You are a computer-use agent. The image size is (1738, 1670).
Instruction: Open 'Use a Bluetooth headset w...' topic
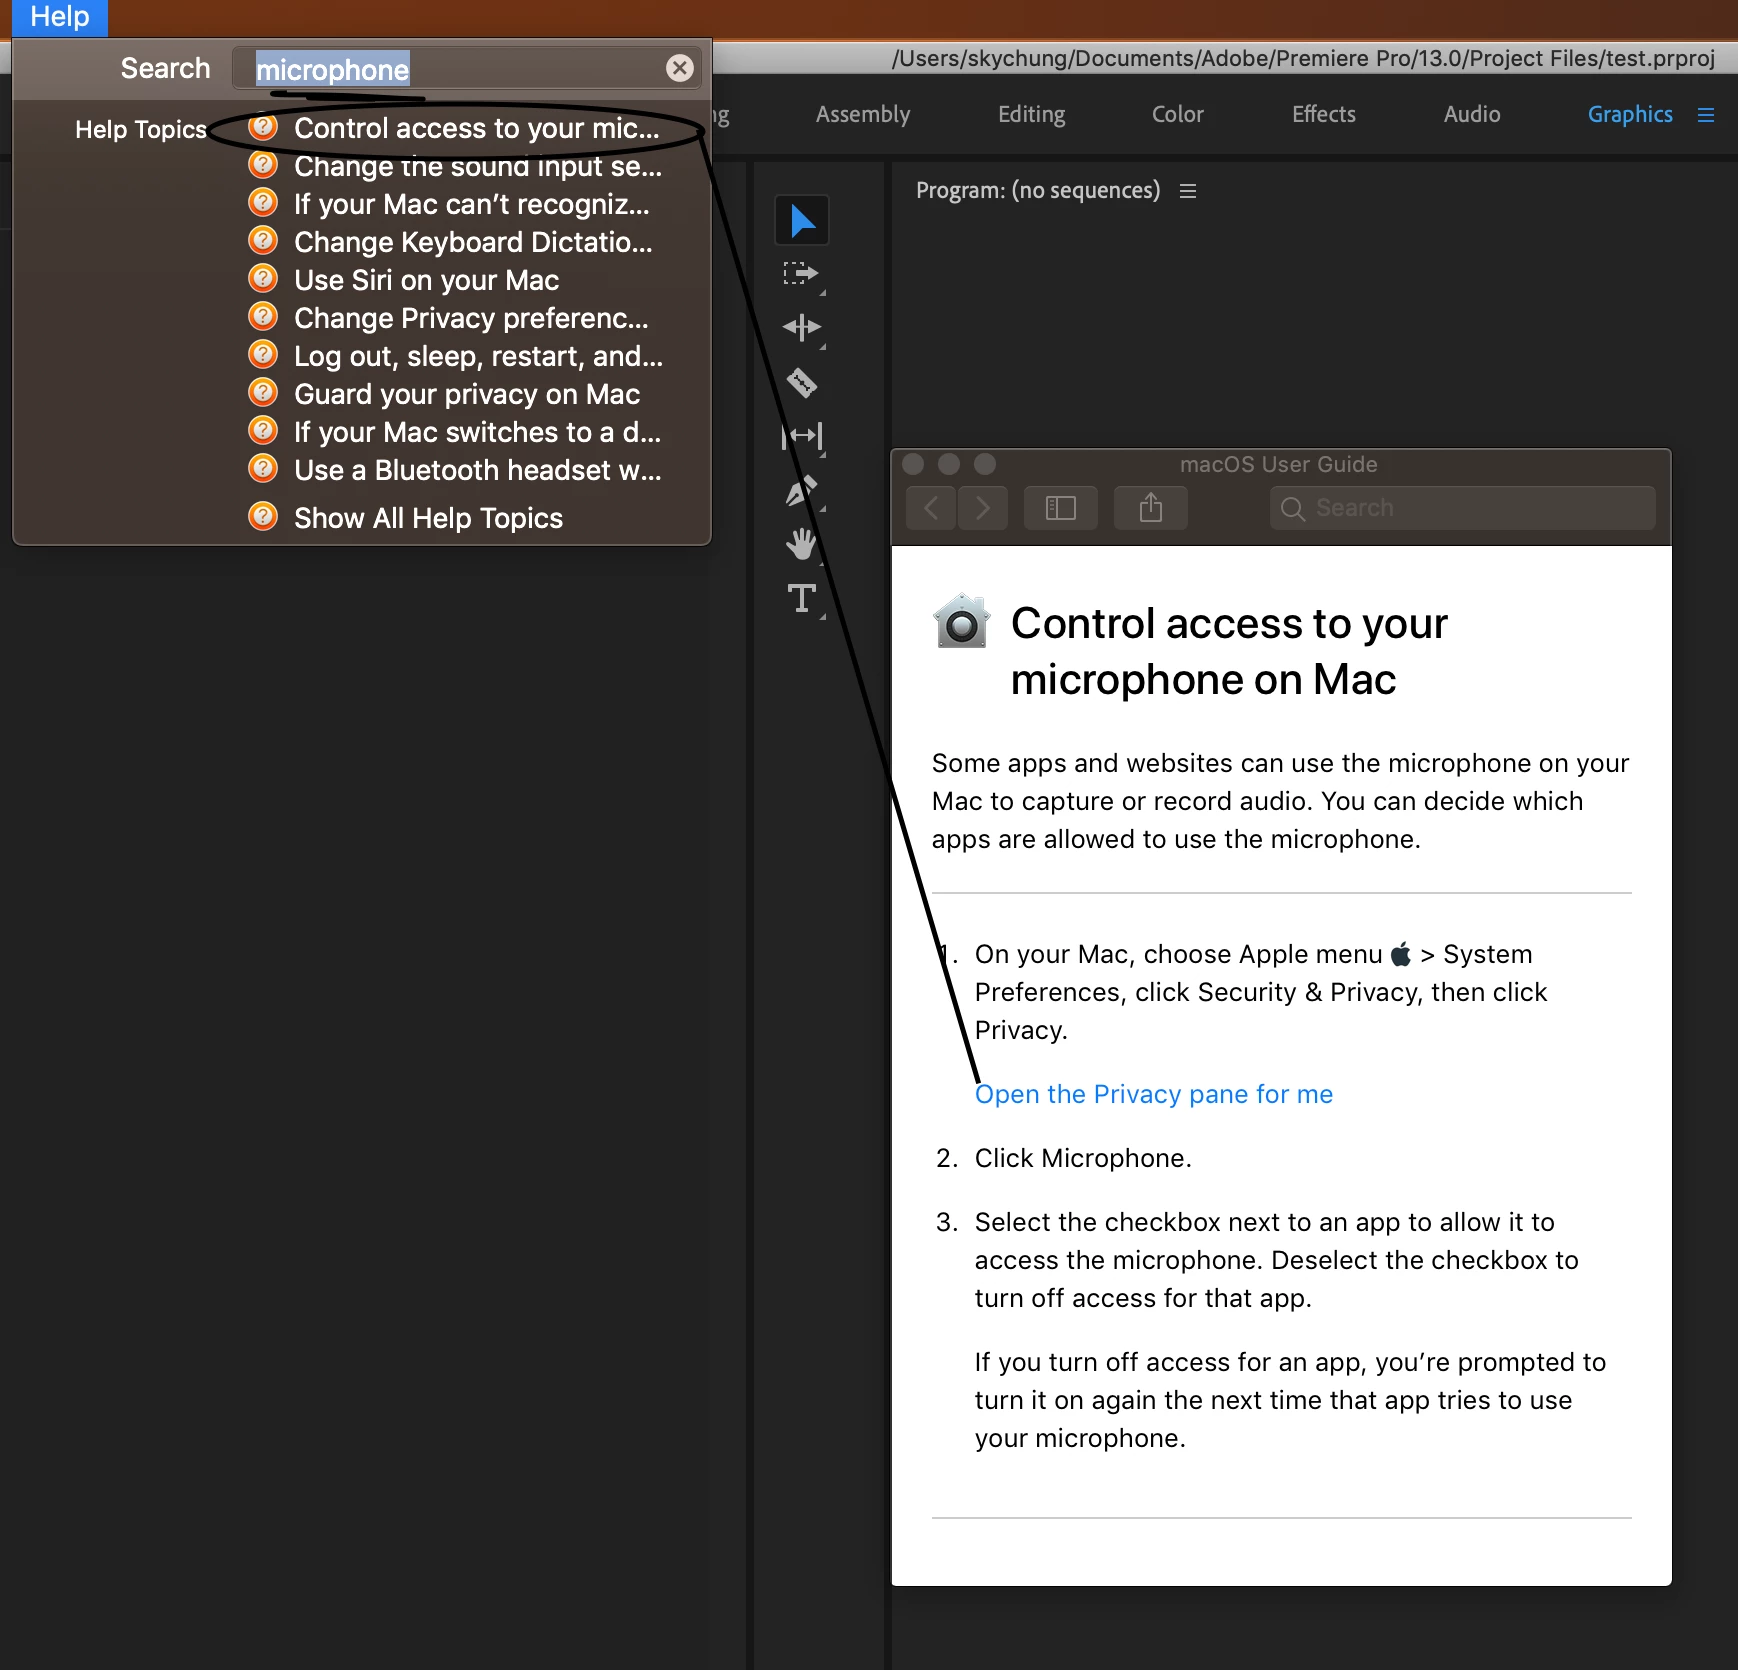[455, 470]
